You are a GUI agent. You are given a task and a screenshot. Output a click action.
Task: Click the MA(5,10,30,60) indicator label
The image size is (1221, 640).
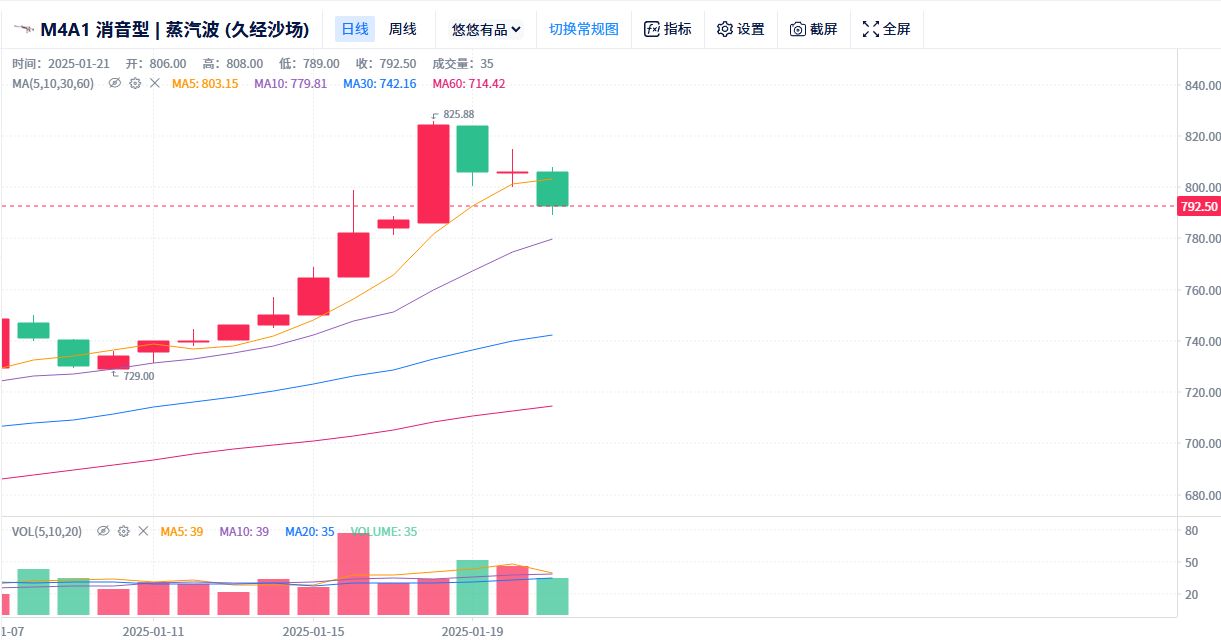pos(53,83)
